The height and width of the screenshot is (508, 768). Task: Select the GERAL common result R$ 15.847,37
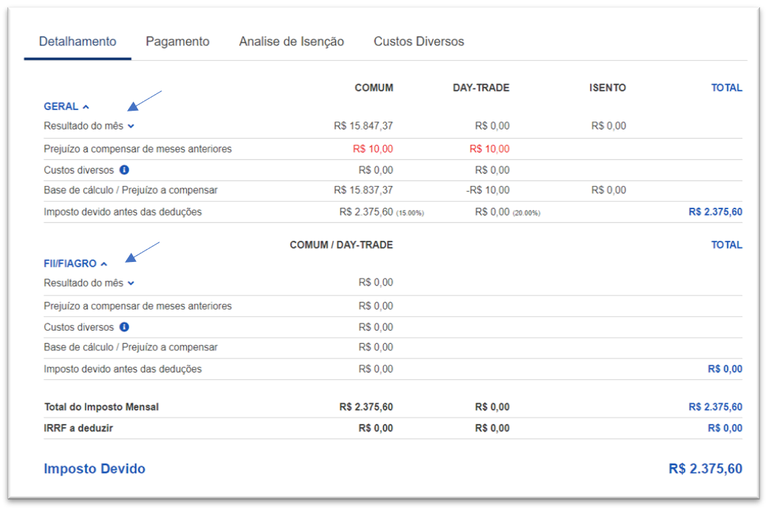click(x=363, y=126)
